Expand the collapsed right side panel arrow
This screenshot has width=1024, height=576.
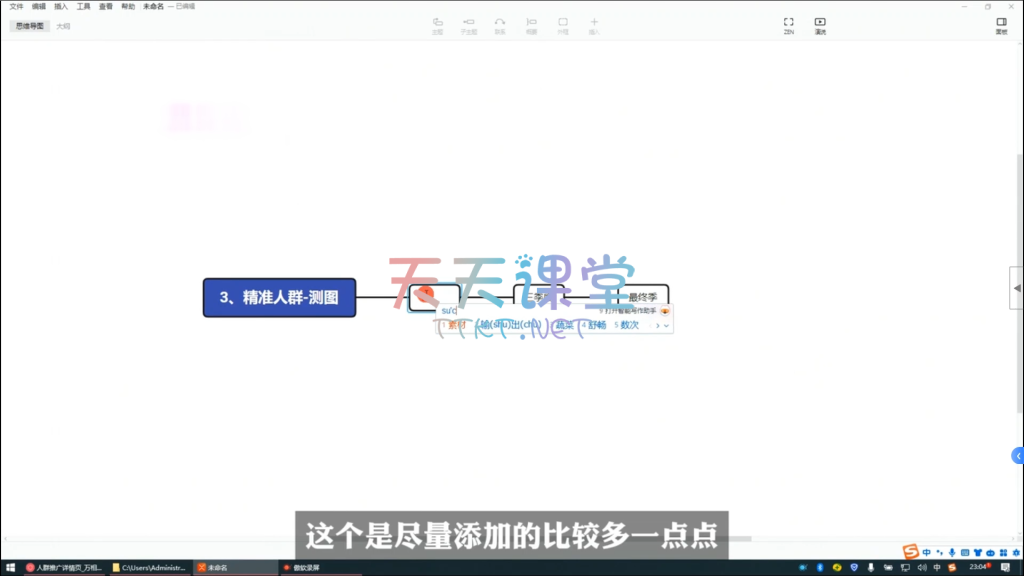click(x=1017, y=288)
